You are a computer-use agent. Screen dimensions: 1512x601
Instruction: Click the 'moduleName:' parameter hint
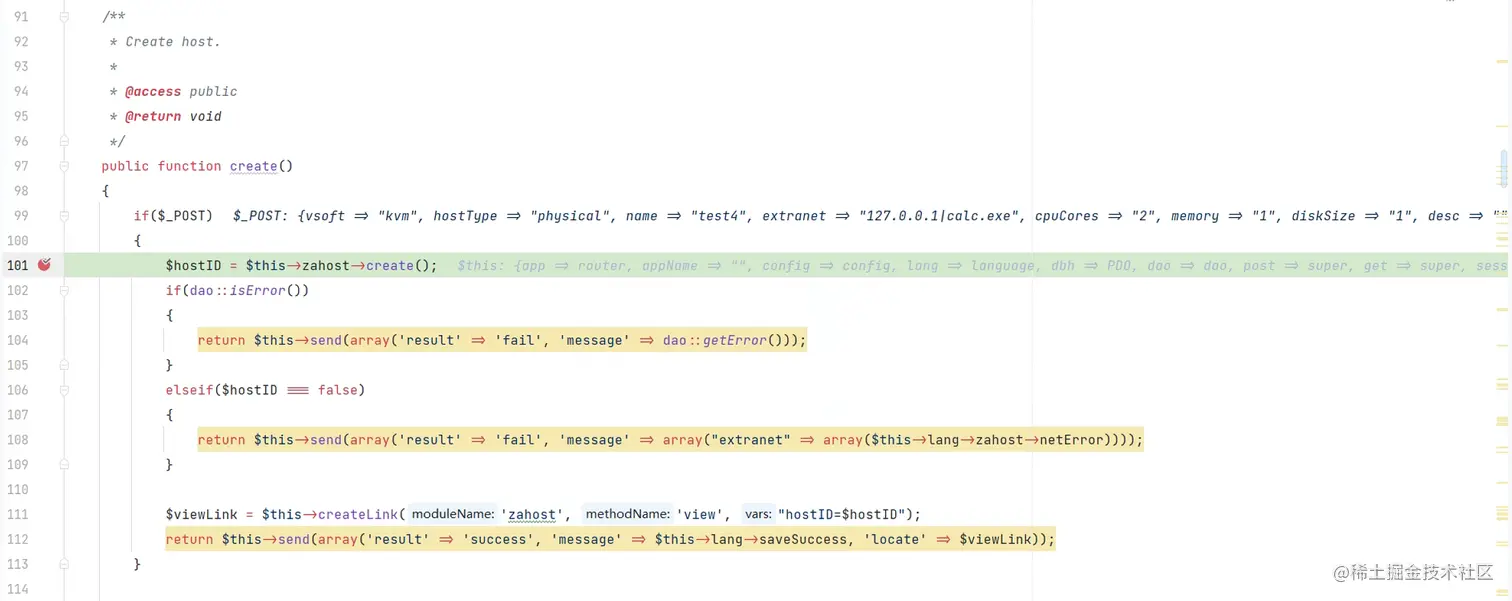pyautogui.click(x=453, y=514)
